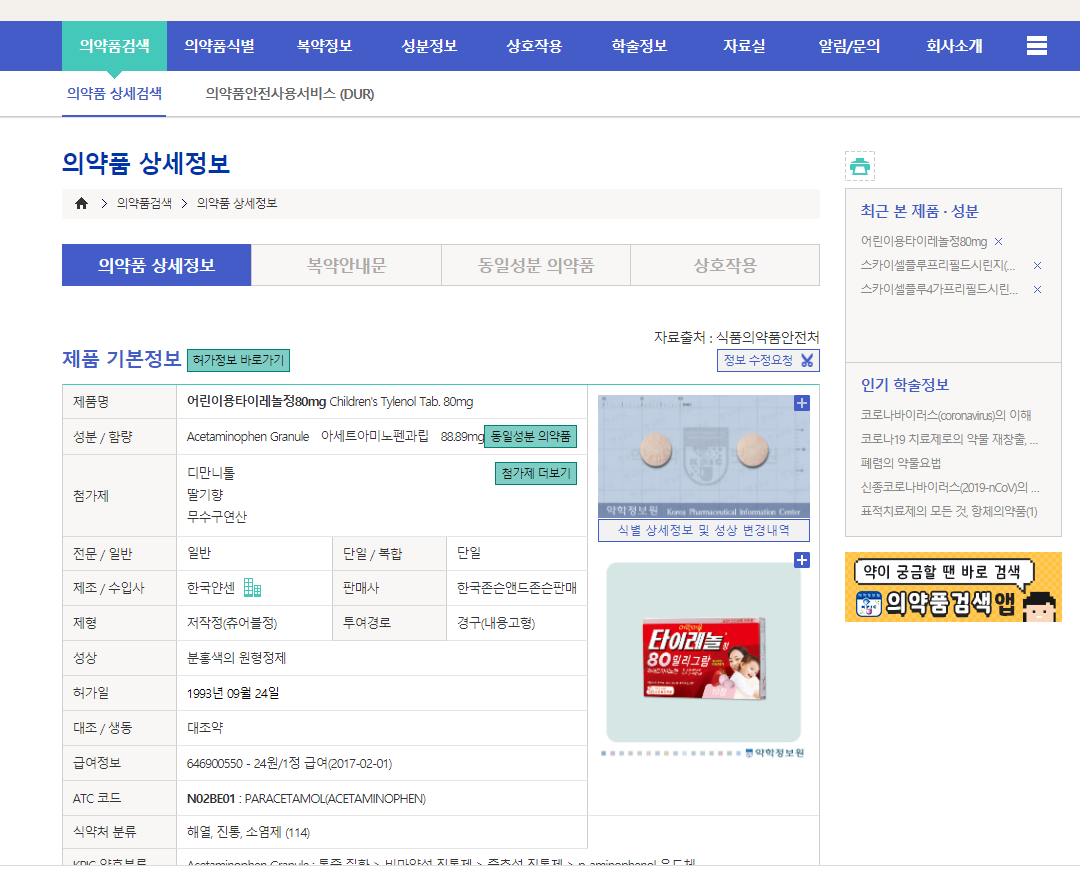Viewport: 1080px width, 876px height.
Task: Open article 코로나19 치료제로의 약물 재창출
Action: click(x=949, y=439)
